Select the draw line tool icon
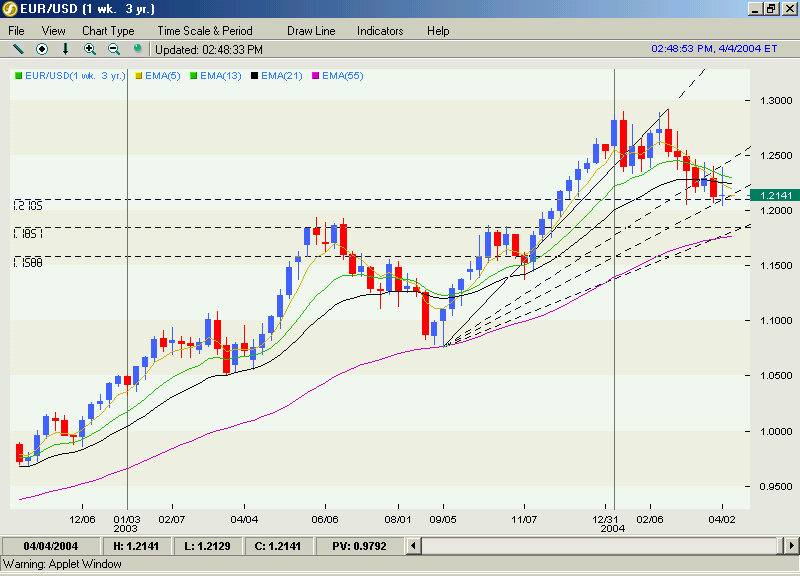The width and height of the screenshot is (800, 576). 18,49
